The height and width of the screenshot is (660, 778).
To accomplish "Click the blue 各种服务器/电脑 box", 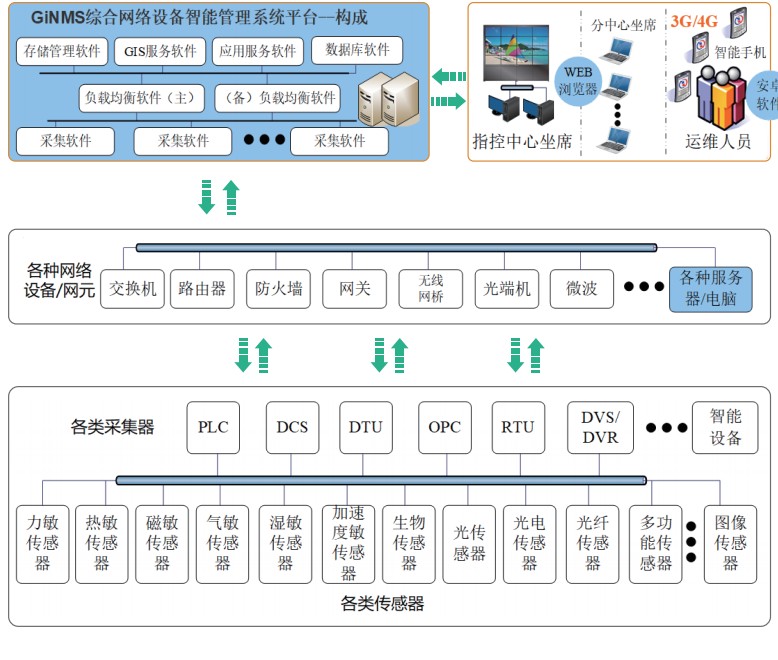I will [x=711, y=289].
